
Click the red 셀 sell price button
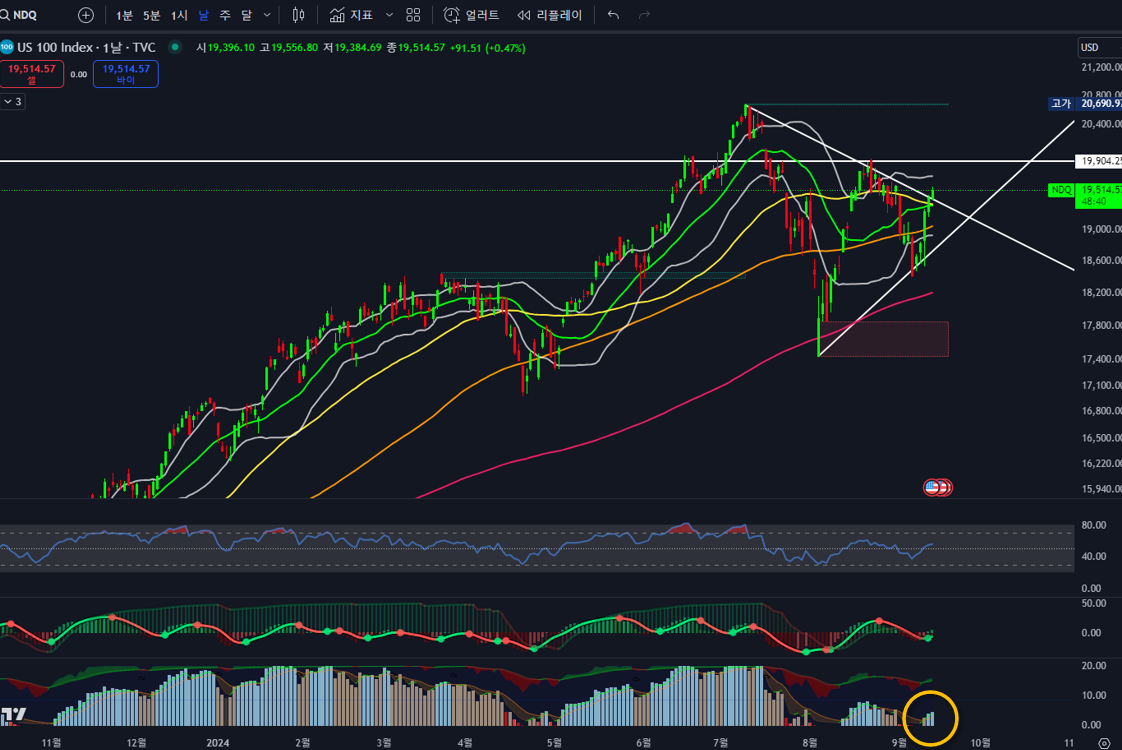tap(31, 74)
